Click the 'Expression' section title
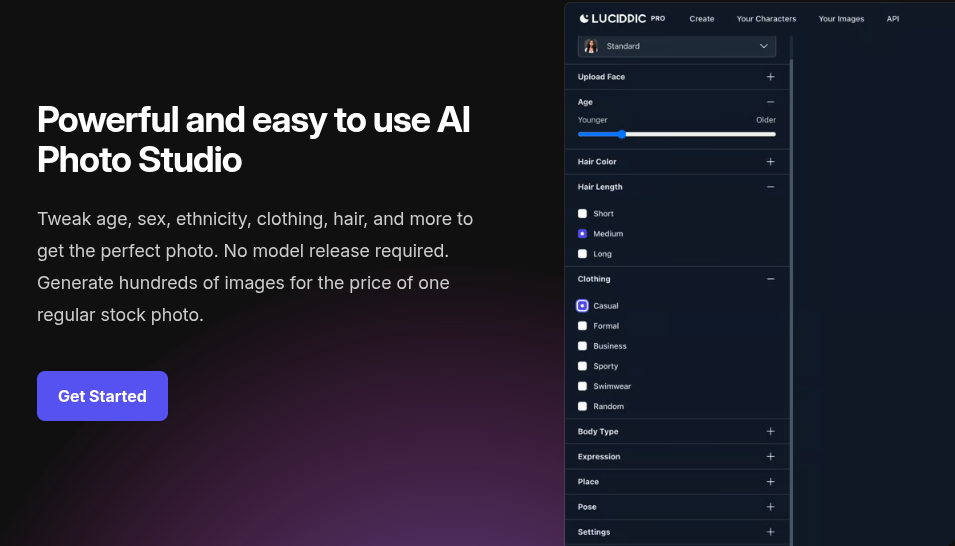Image resolution: width=955 pixels, height=546 pixels. point(599,456)
